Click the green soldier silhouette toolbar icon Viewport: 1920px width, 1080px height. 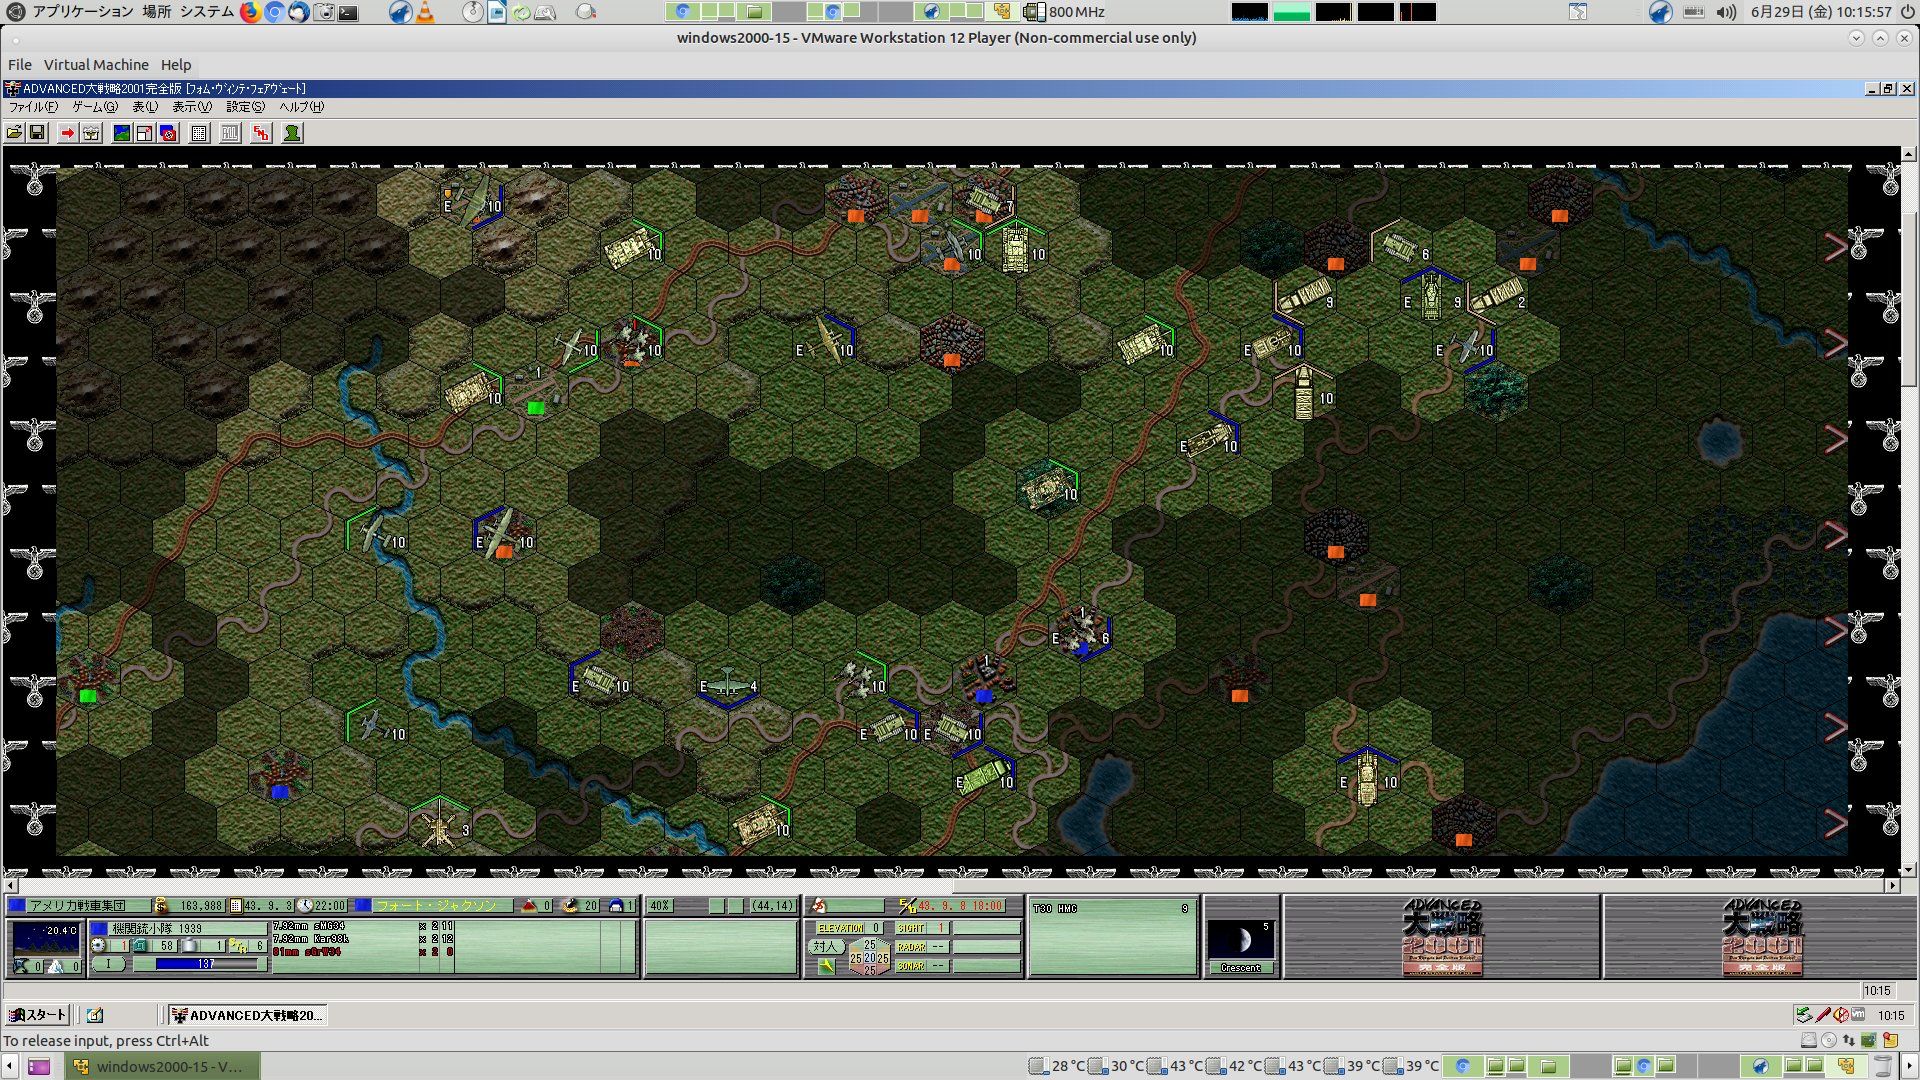coord(292,133)
